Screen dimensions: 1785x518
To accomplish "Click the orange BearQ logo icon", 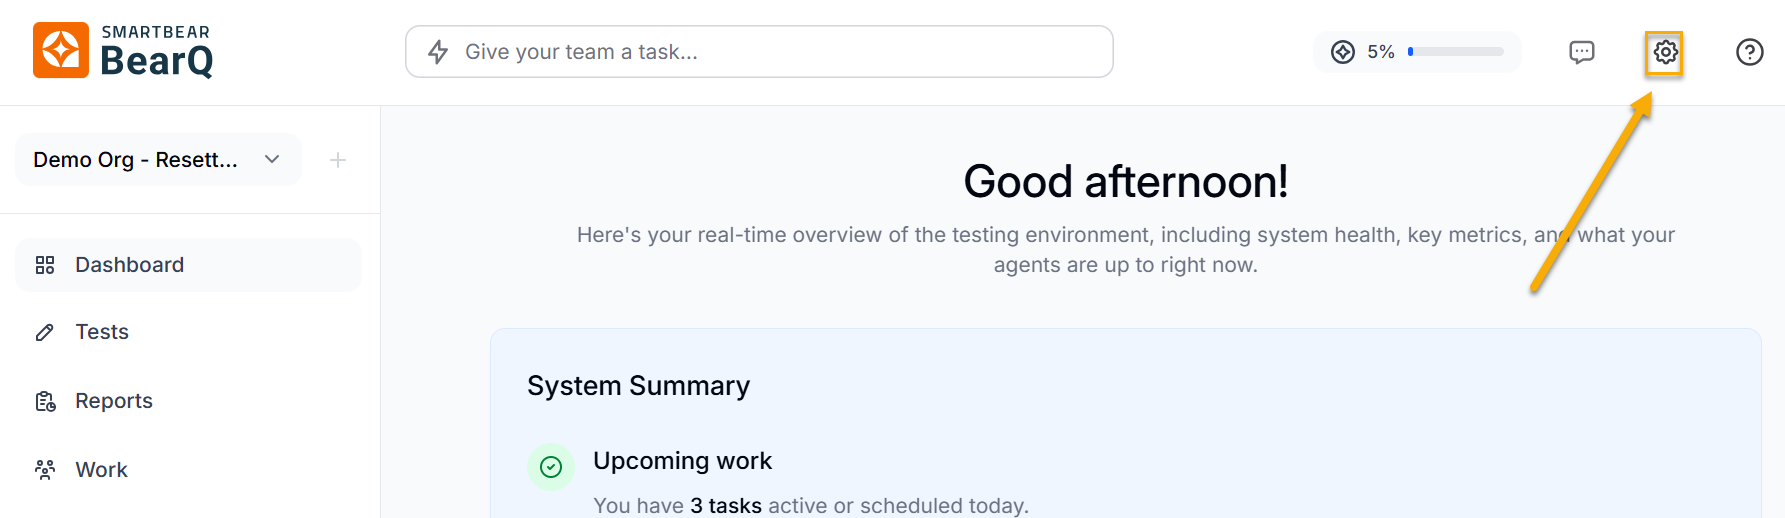I will pos(61,50).
